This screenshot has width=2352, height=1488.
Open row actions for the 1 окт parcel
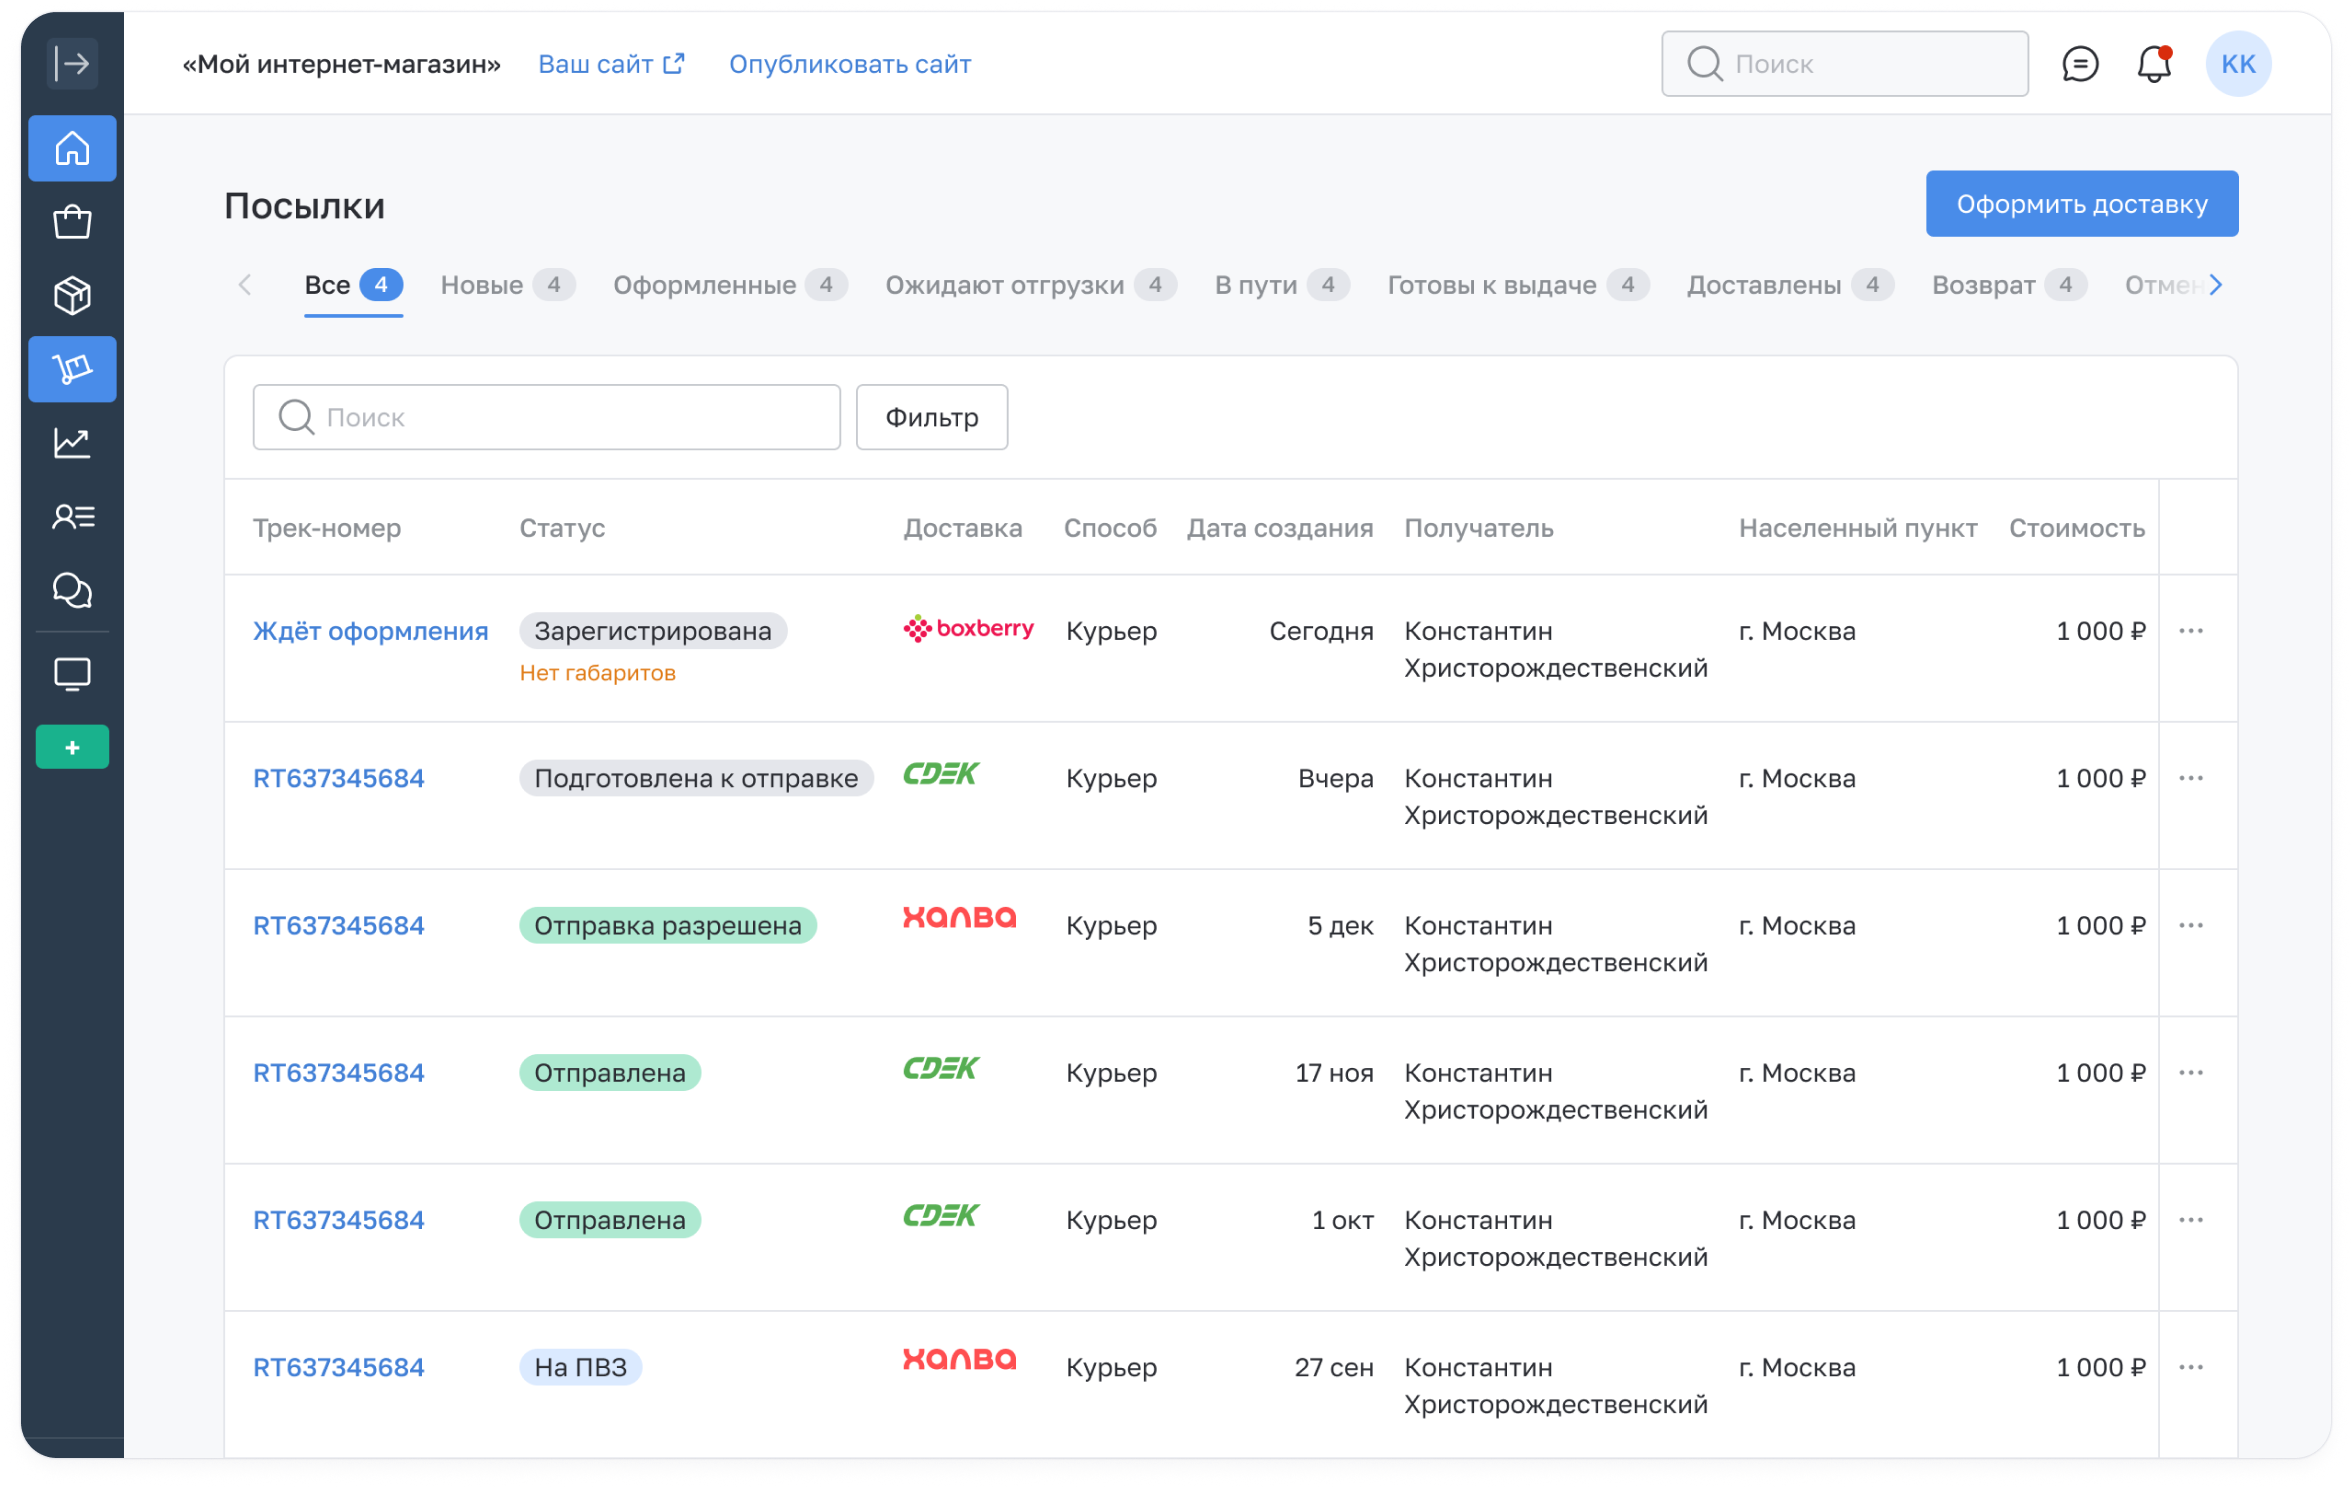(2191, 1220)
